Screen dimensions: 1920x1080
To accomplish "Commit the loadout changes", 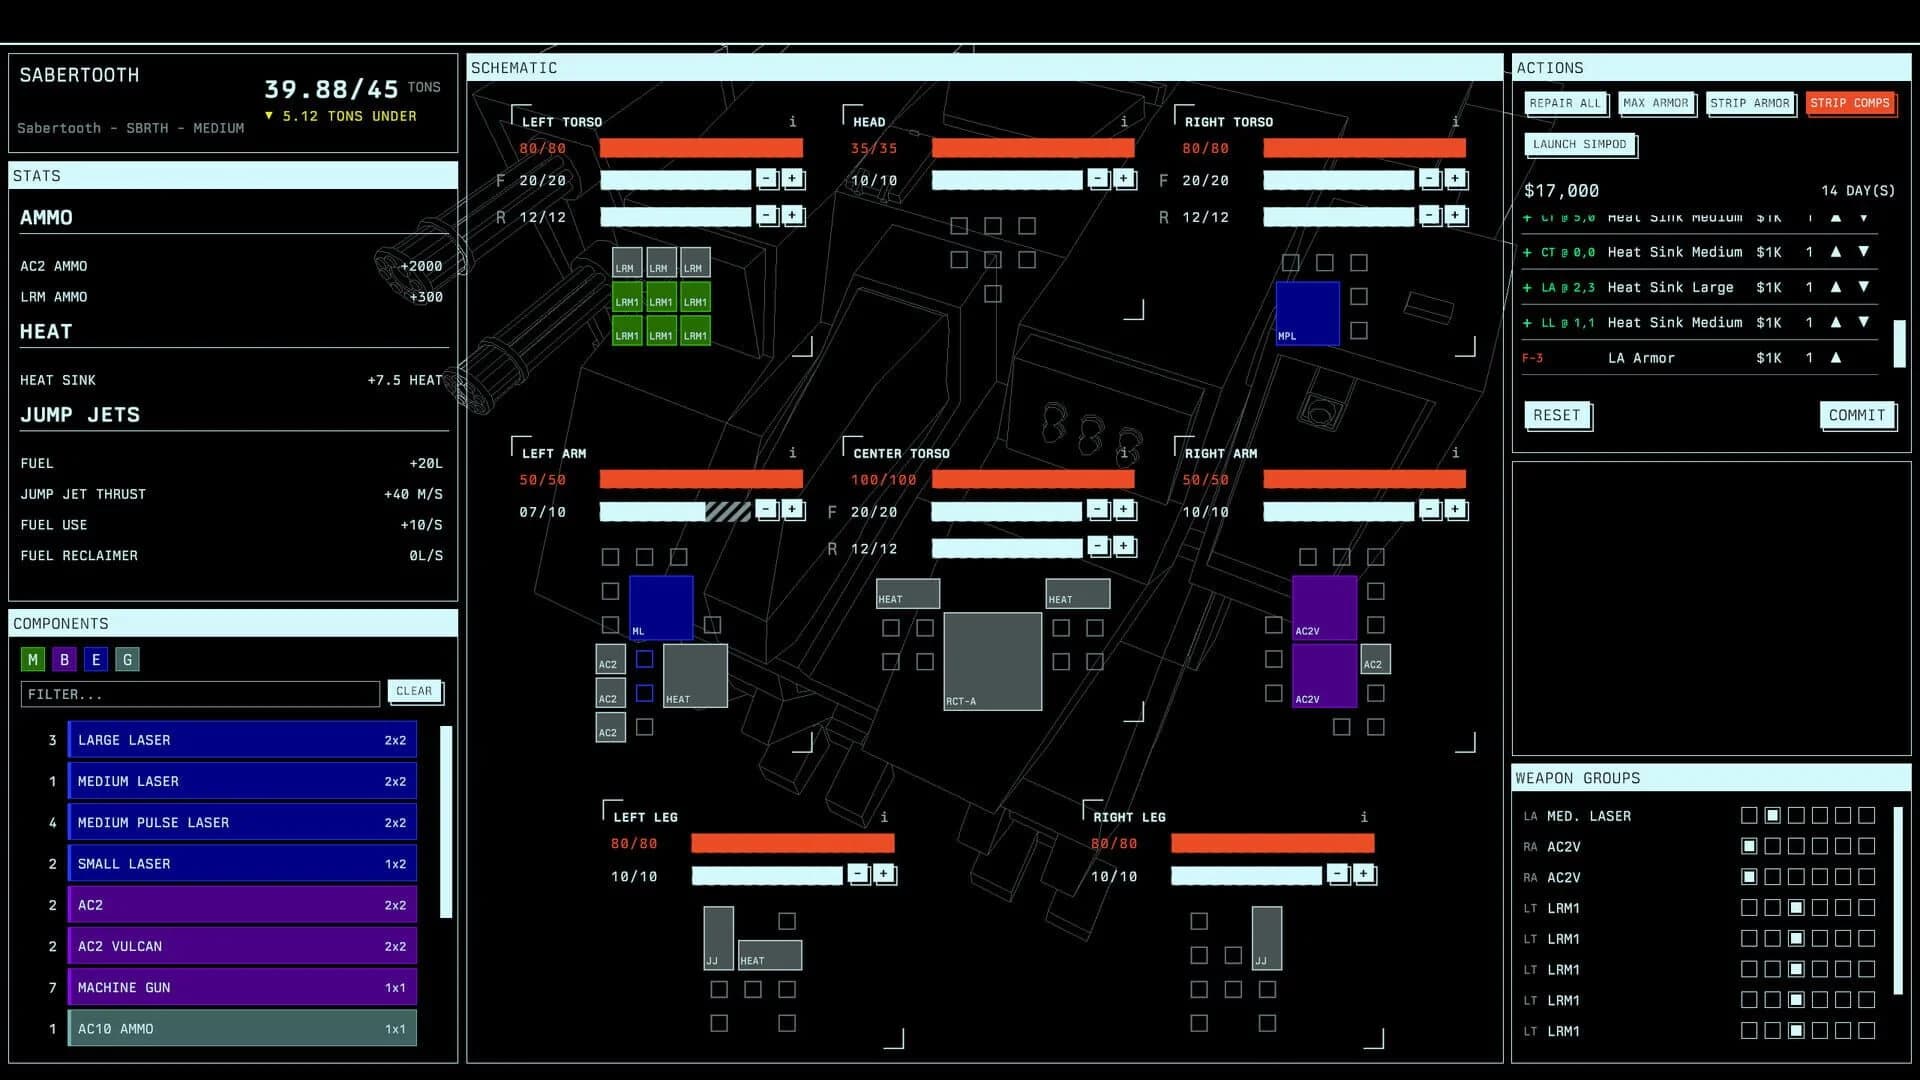I will 1856,415.
